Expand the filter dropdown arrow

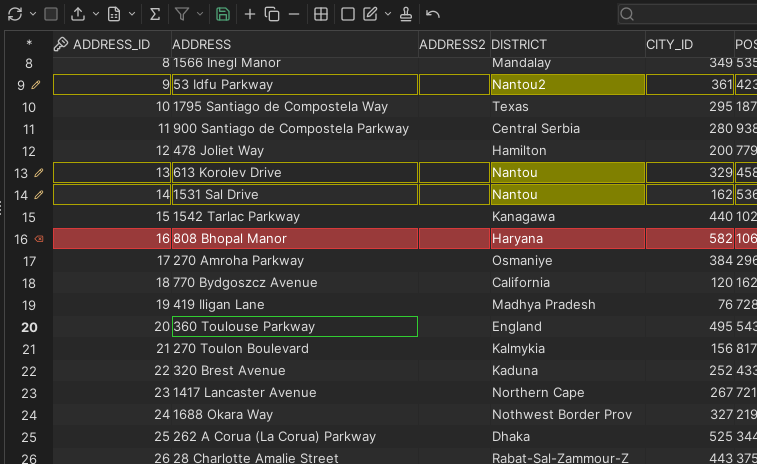click(x=200, y=14)
